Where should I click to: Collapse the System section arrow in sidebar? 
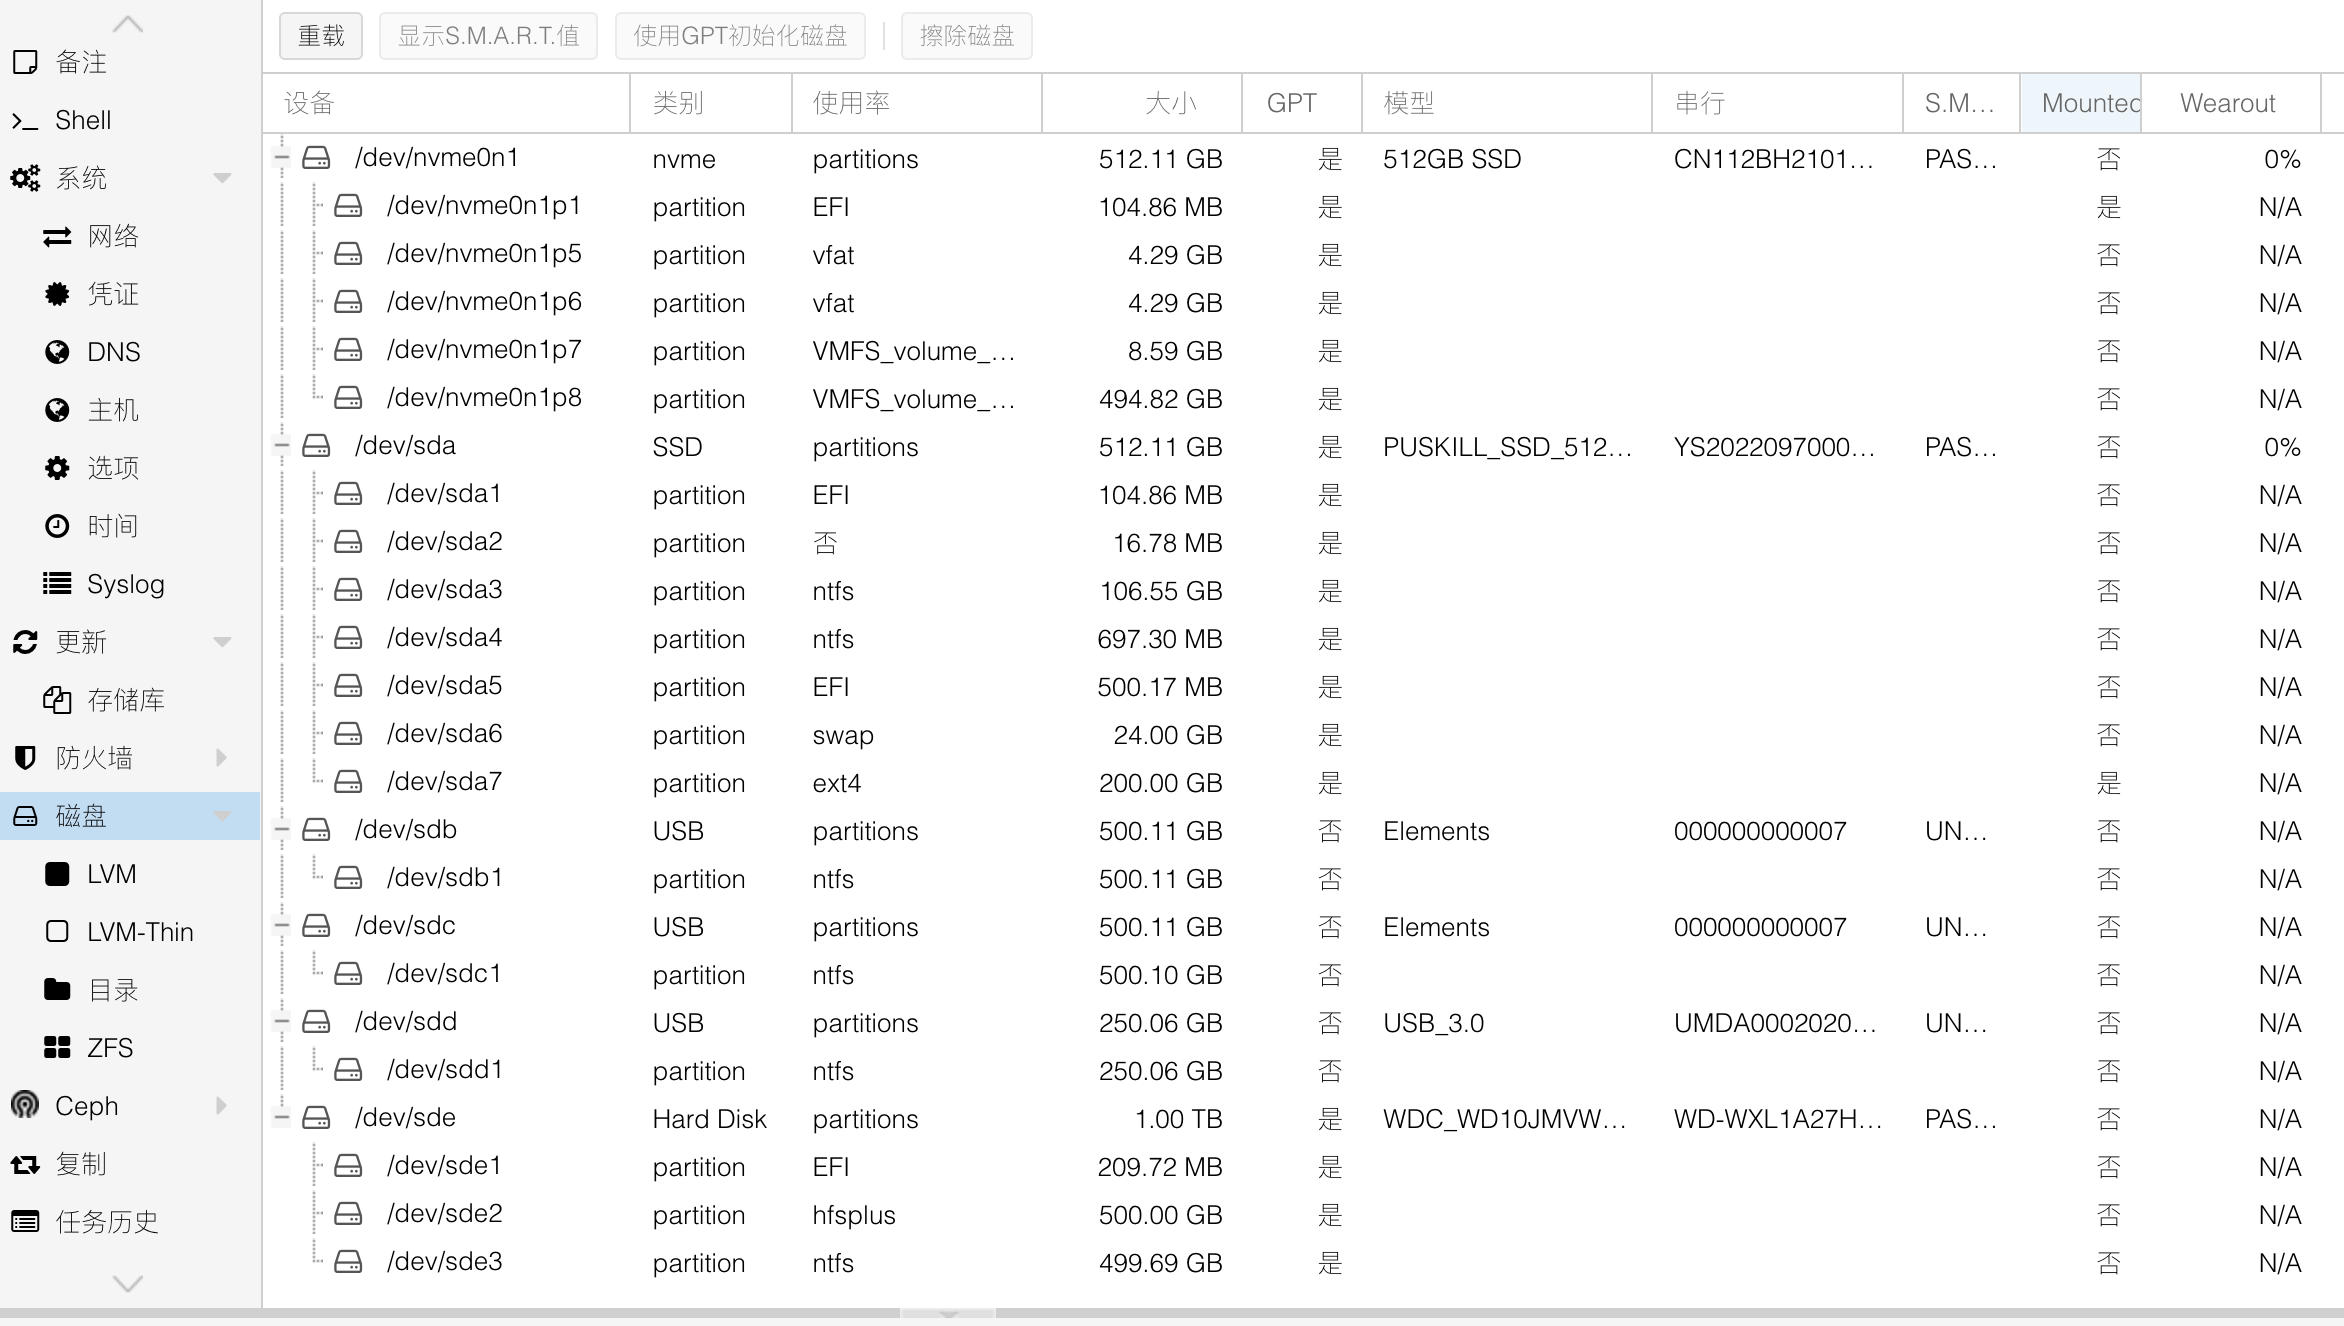click(222, 178)
